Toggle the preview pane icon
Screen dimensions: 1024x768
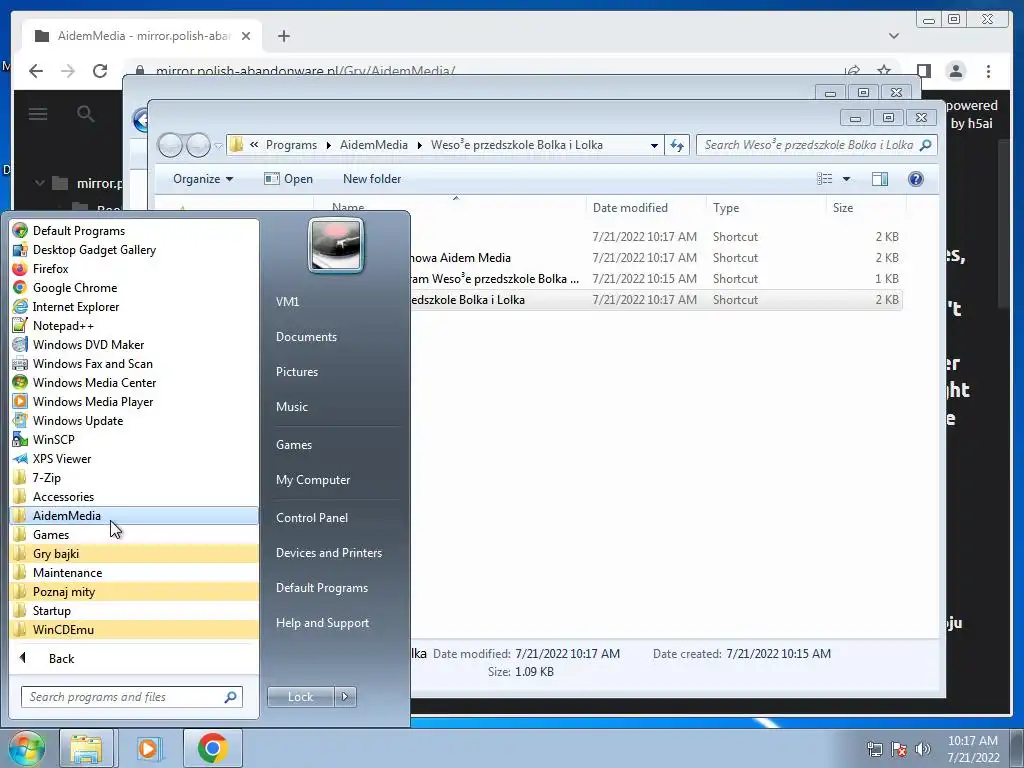point(880,179)
